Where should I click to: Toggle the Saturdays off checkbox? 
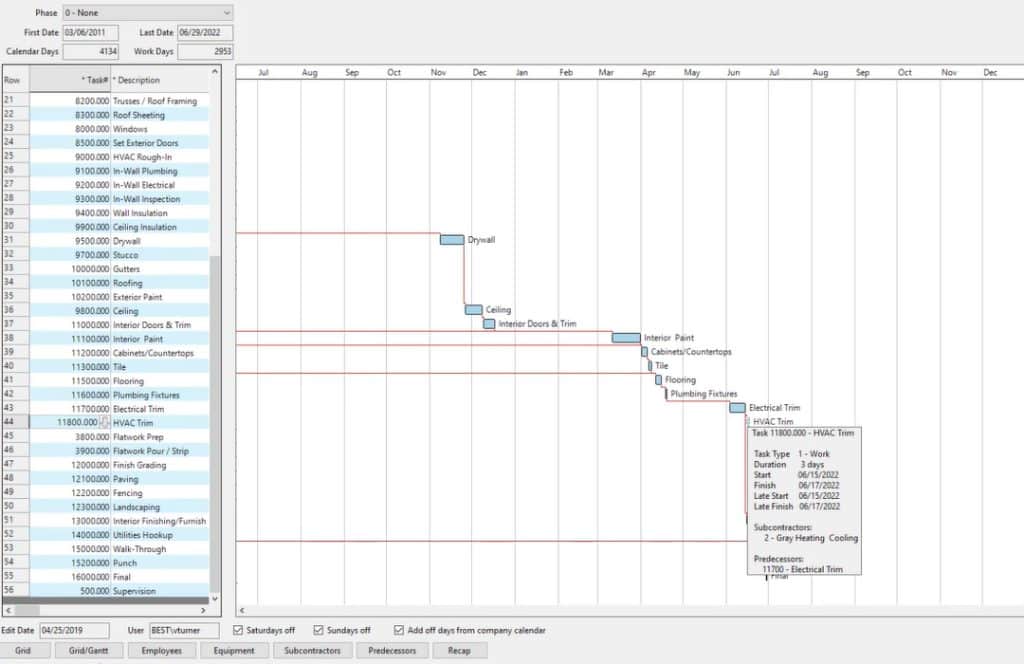(238, 631)
